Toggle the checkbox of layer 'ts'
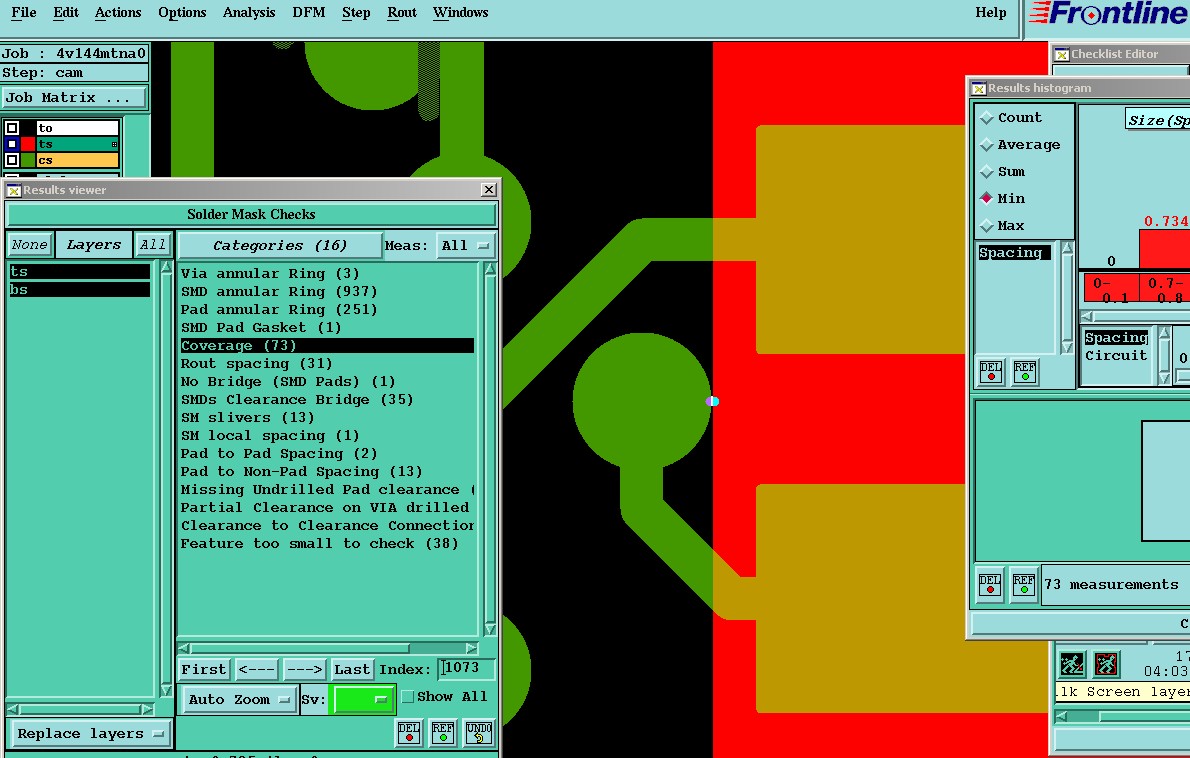Viewport: 1190px width, 758px height. tap(11, 144)
